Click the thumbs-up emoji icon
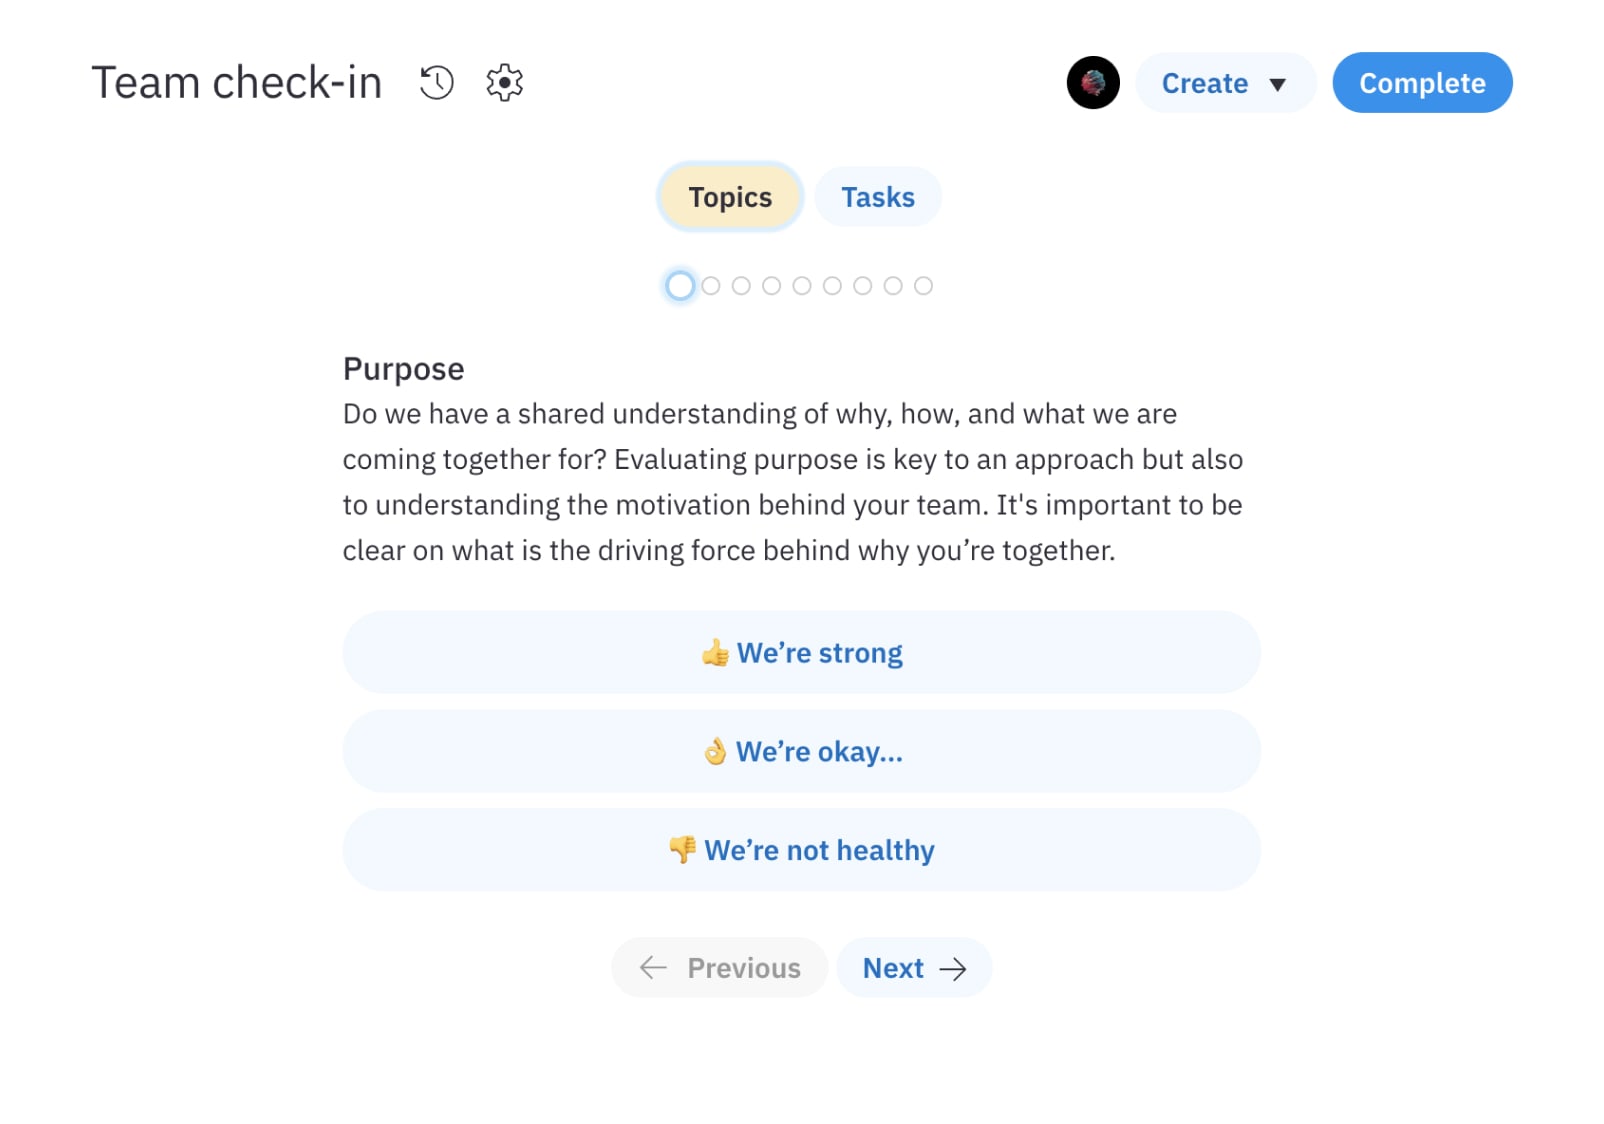1604x1124 pixels. pyautogui.click(x=714, y=653)
